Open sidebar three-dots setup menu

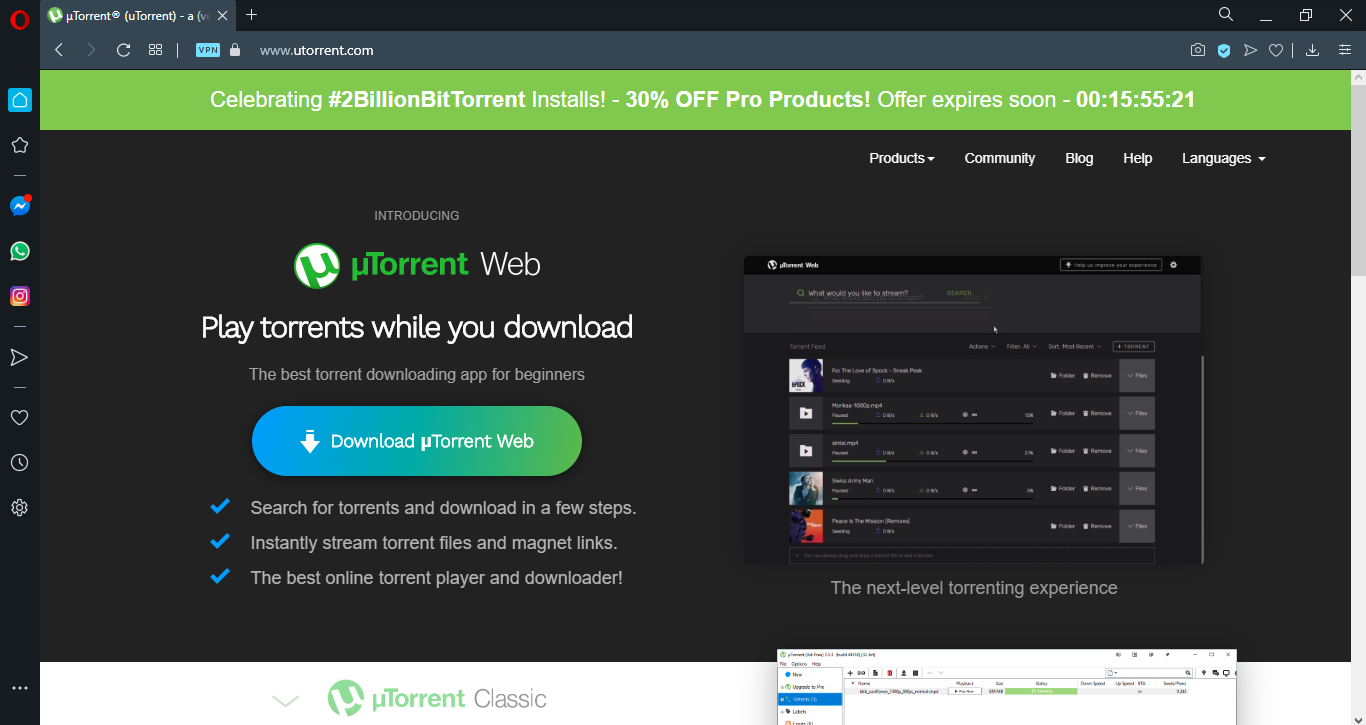point(19,688)
